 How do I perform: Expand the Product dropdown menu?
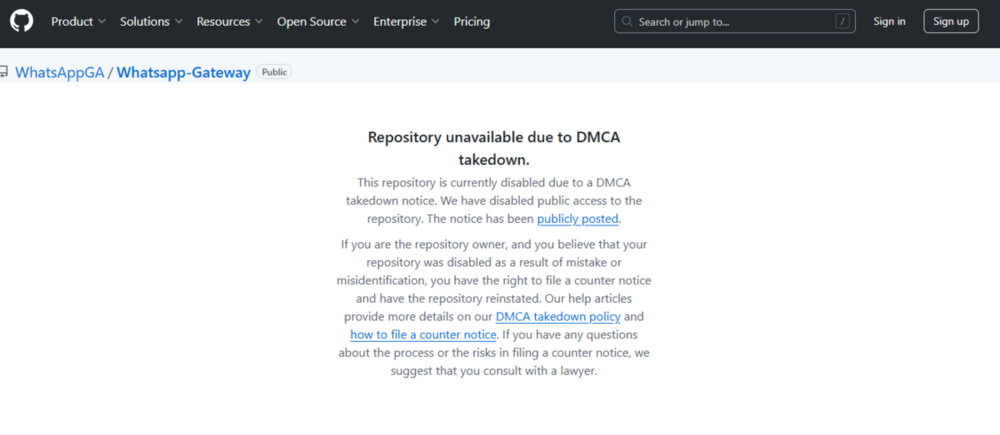78,22
